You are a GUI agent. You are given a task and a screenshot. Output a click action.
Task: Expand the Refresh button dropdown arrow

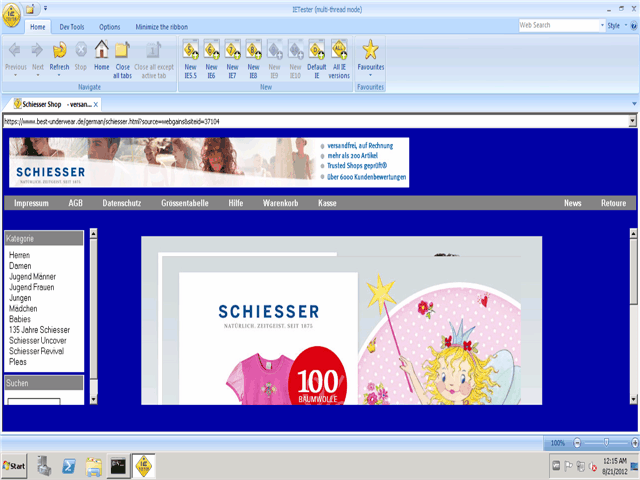(x=59, y=76)
